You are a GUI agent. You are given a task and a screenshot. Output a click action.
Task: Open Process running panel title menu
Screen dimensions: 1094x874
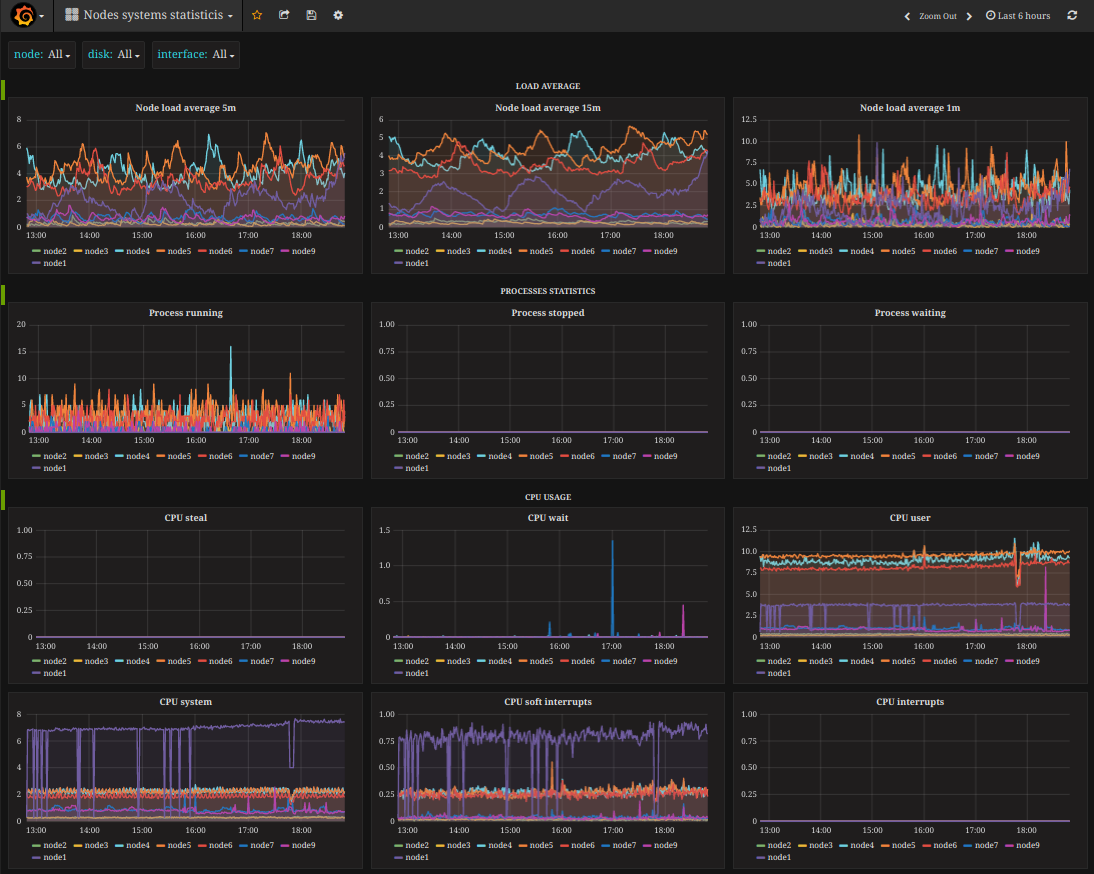pos(186,313)
